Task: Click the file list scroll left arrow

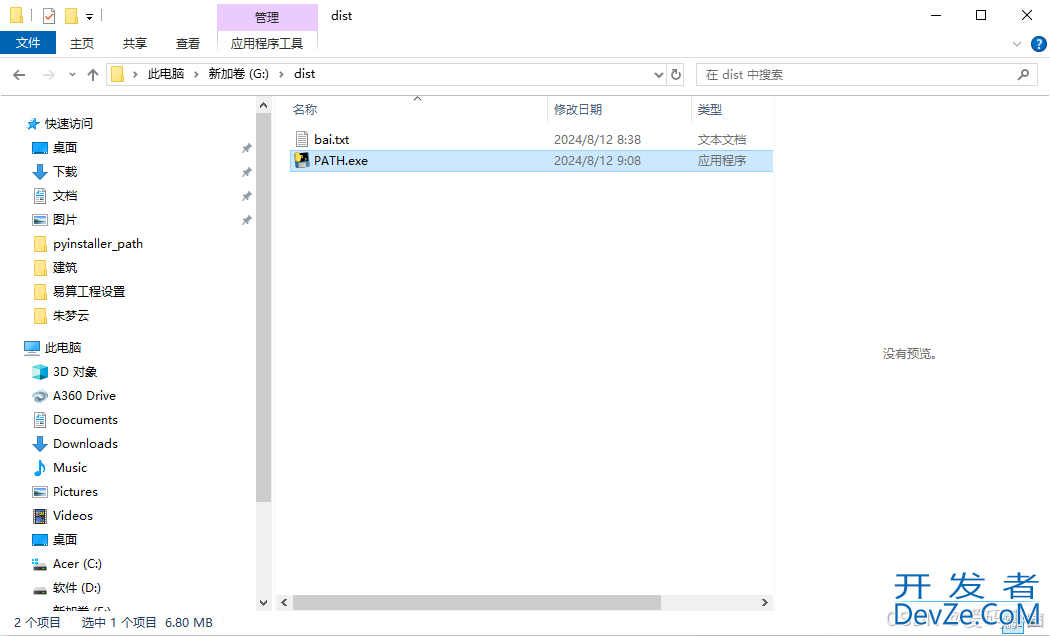Action: 285,603
